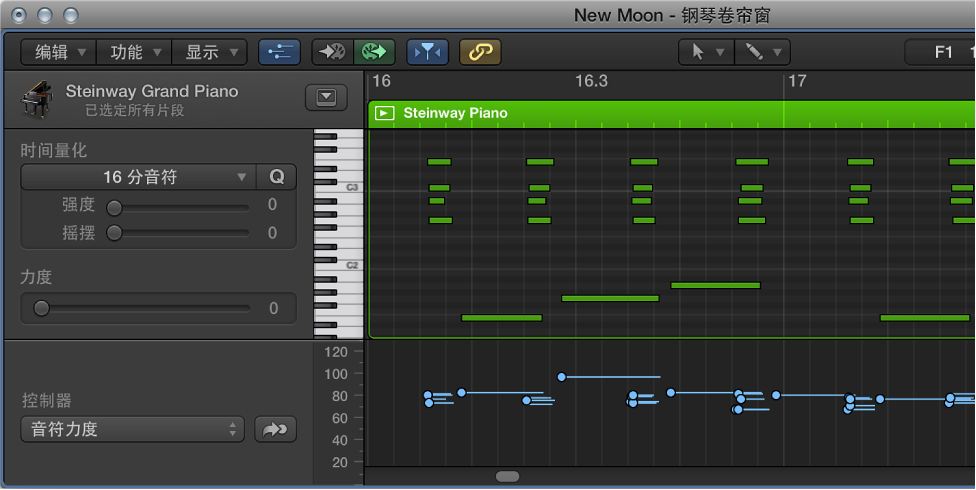
Task: Click ruler at position 16.3
Action: pos(591,82)
